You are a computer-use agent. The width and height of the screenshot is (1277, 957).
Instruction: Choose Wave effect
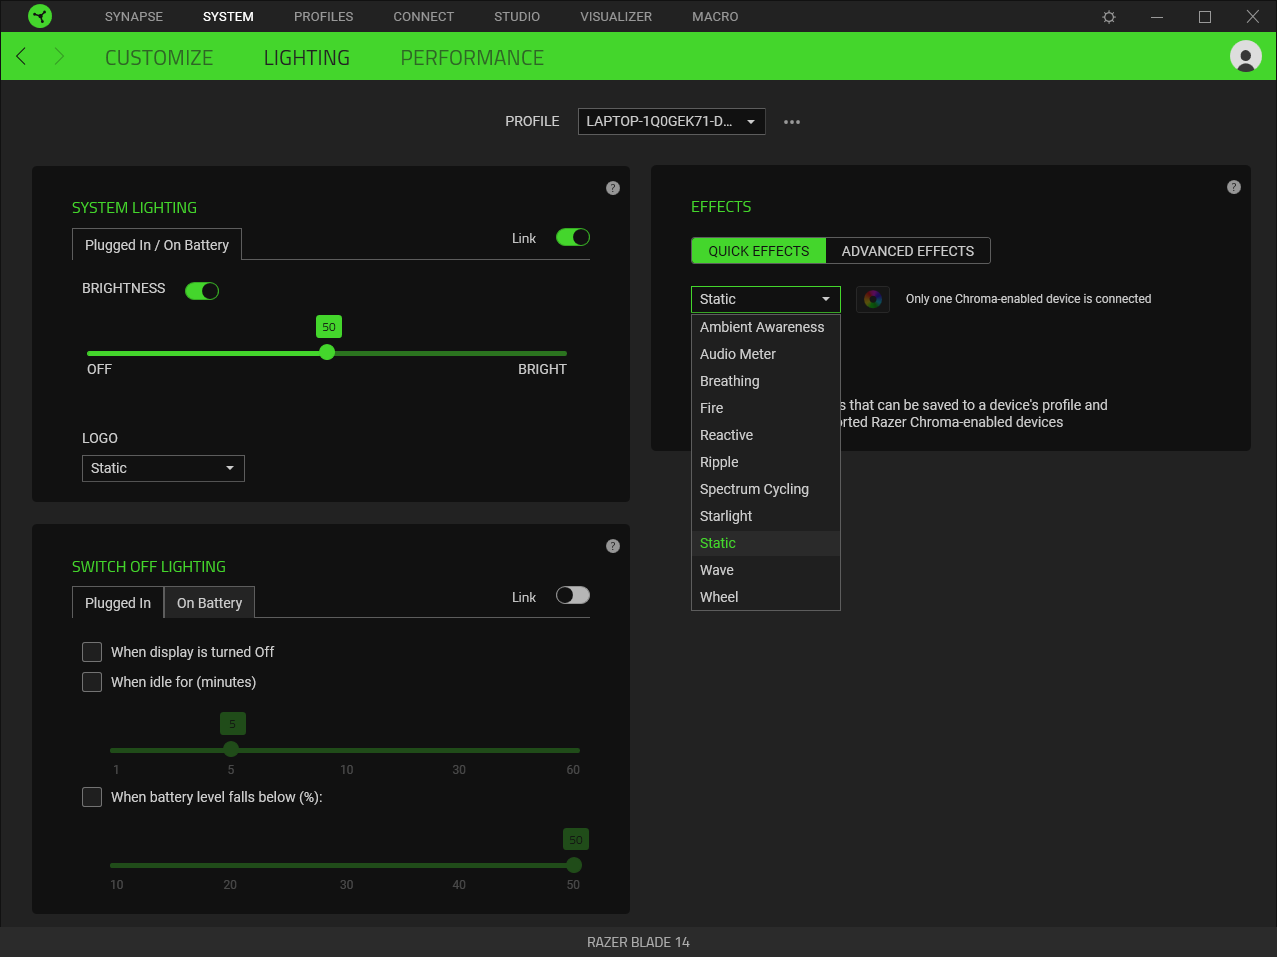tap(766, 570)
